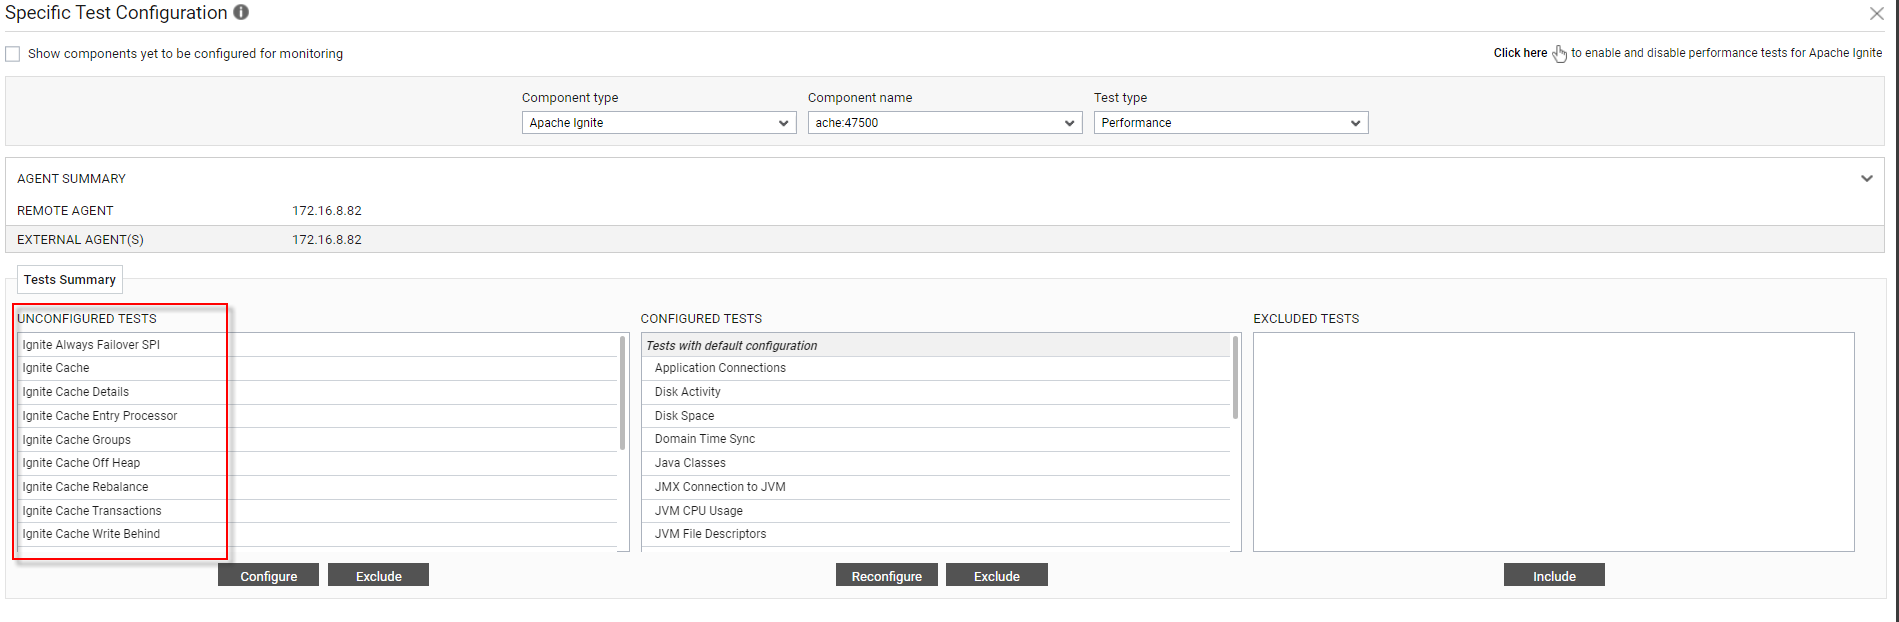Select 'Java Classes' configured test
This screenshot has height=622, width=1899.
936,463
